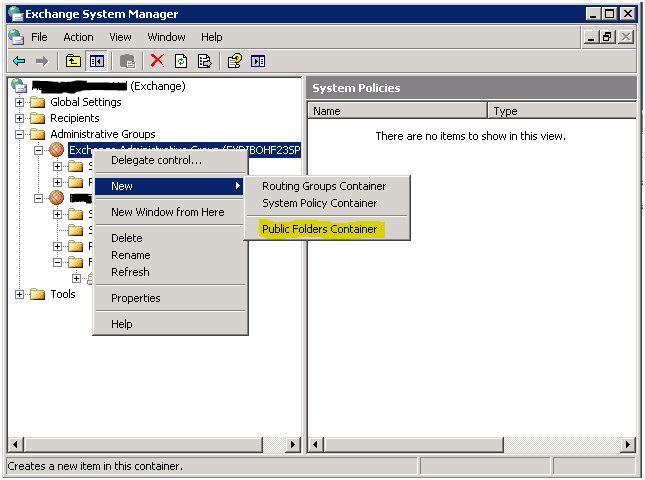Click the title bar Exchange System Manager icon
The width and height of the screenshot is (645, 480).
pos(16,14)
